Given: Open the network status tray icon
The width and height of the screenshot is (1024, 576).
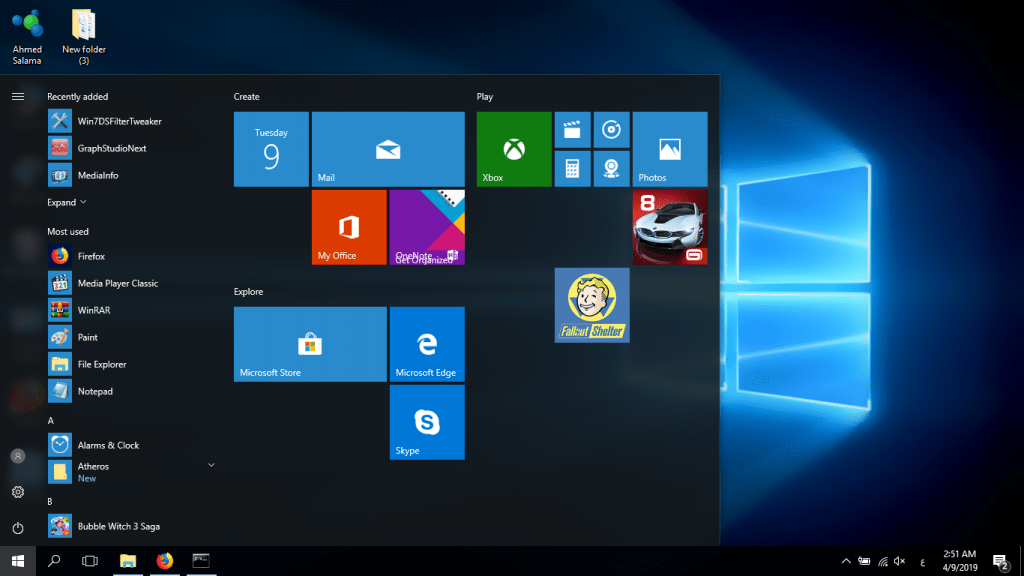Looking at the screenshot, I should click(883, 561).
